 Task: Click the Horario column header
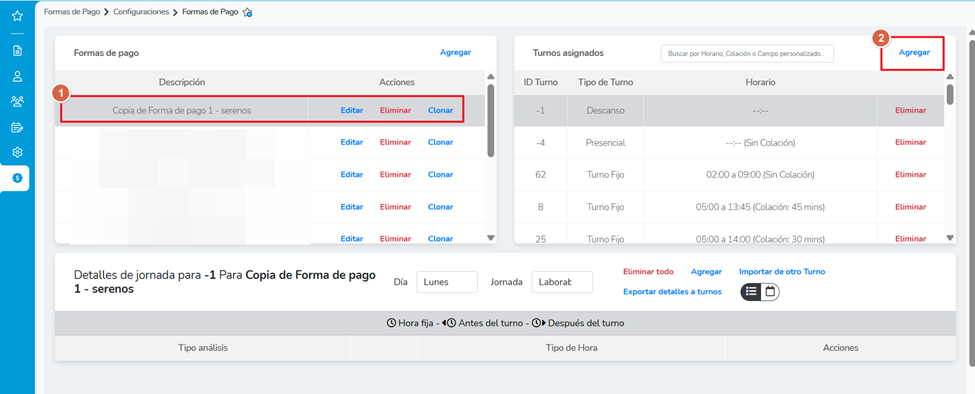pos(760,82)
